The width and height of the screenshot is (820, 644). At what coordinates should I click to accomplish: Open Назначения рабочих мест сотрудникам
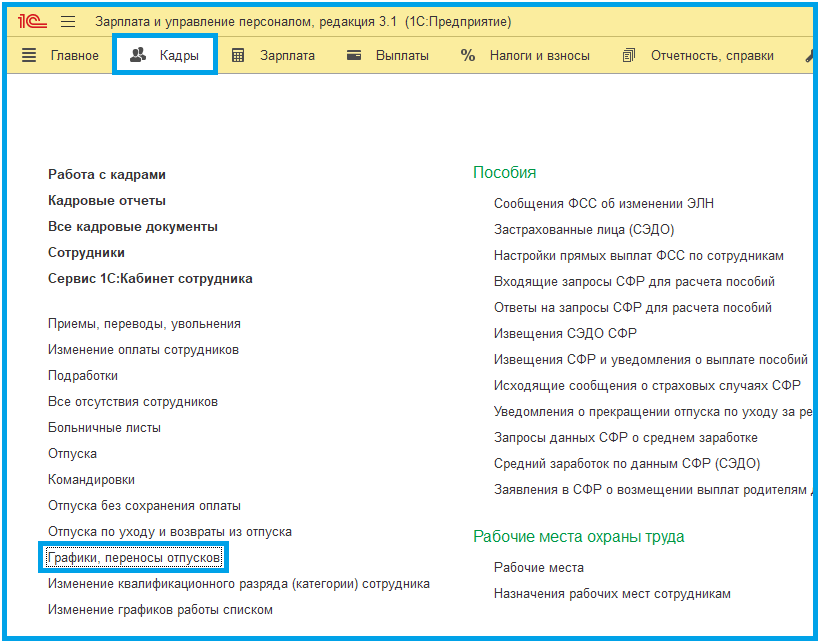(612, 593)
